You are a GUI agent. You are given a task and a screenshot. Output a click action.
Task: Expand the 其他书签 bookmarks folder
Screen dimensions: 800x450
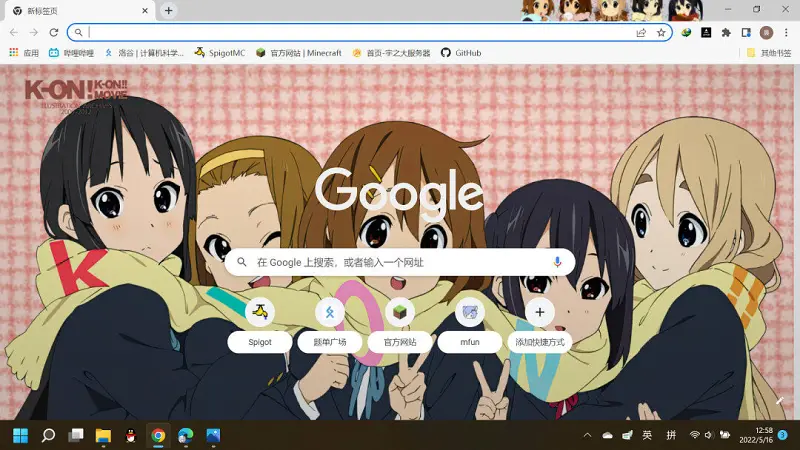[768, 53]
